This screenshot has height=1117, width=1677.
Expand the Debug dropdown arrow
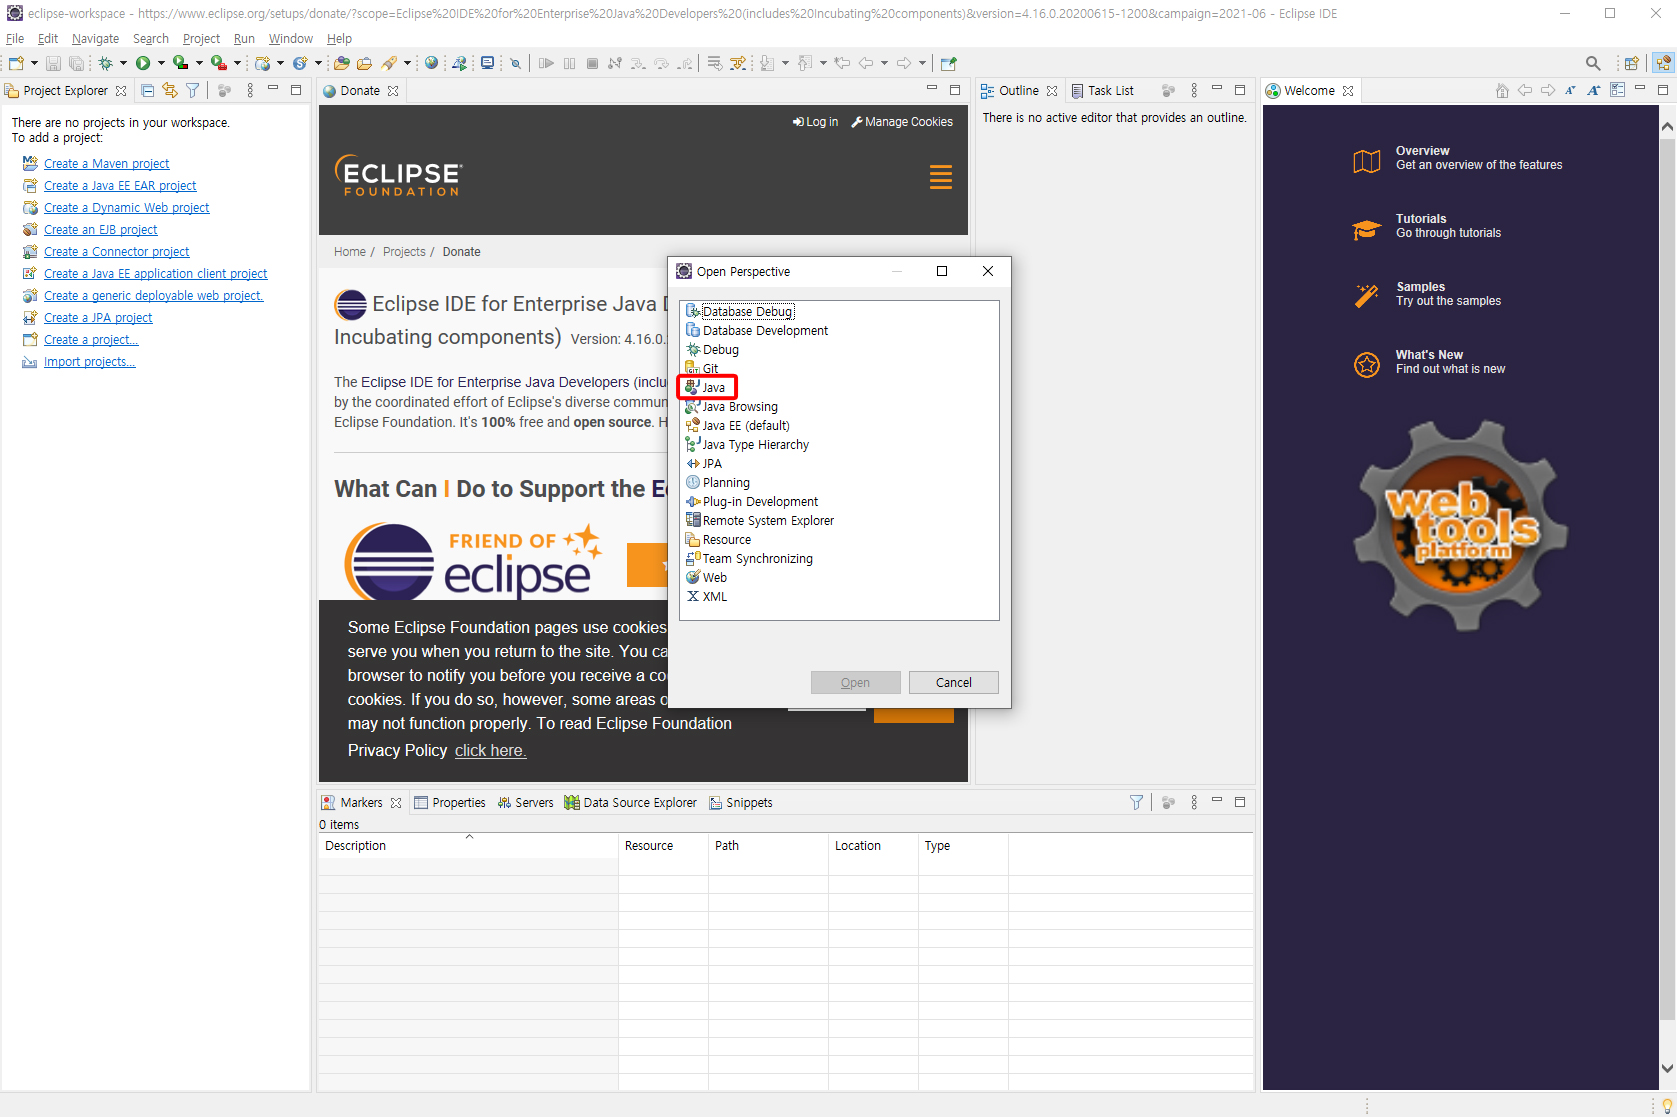pos(123,63)
